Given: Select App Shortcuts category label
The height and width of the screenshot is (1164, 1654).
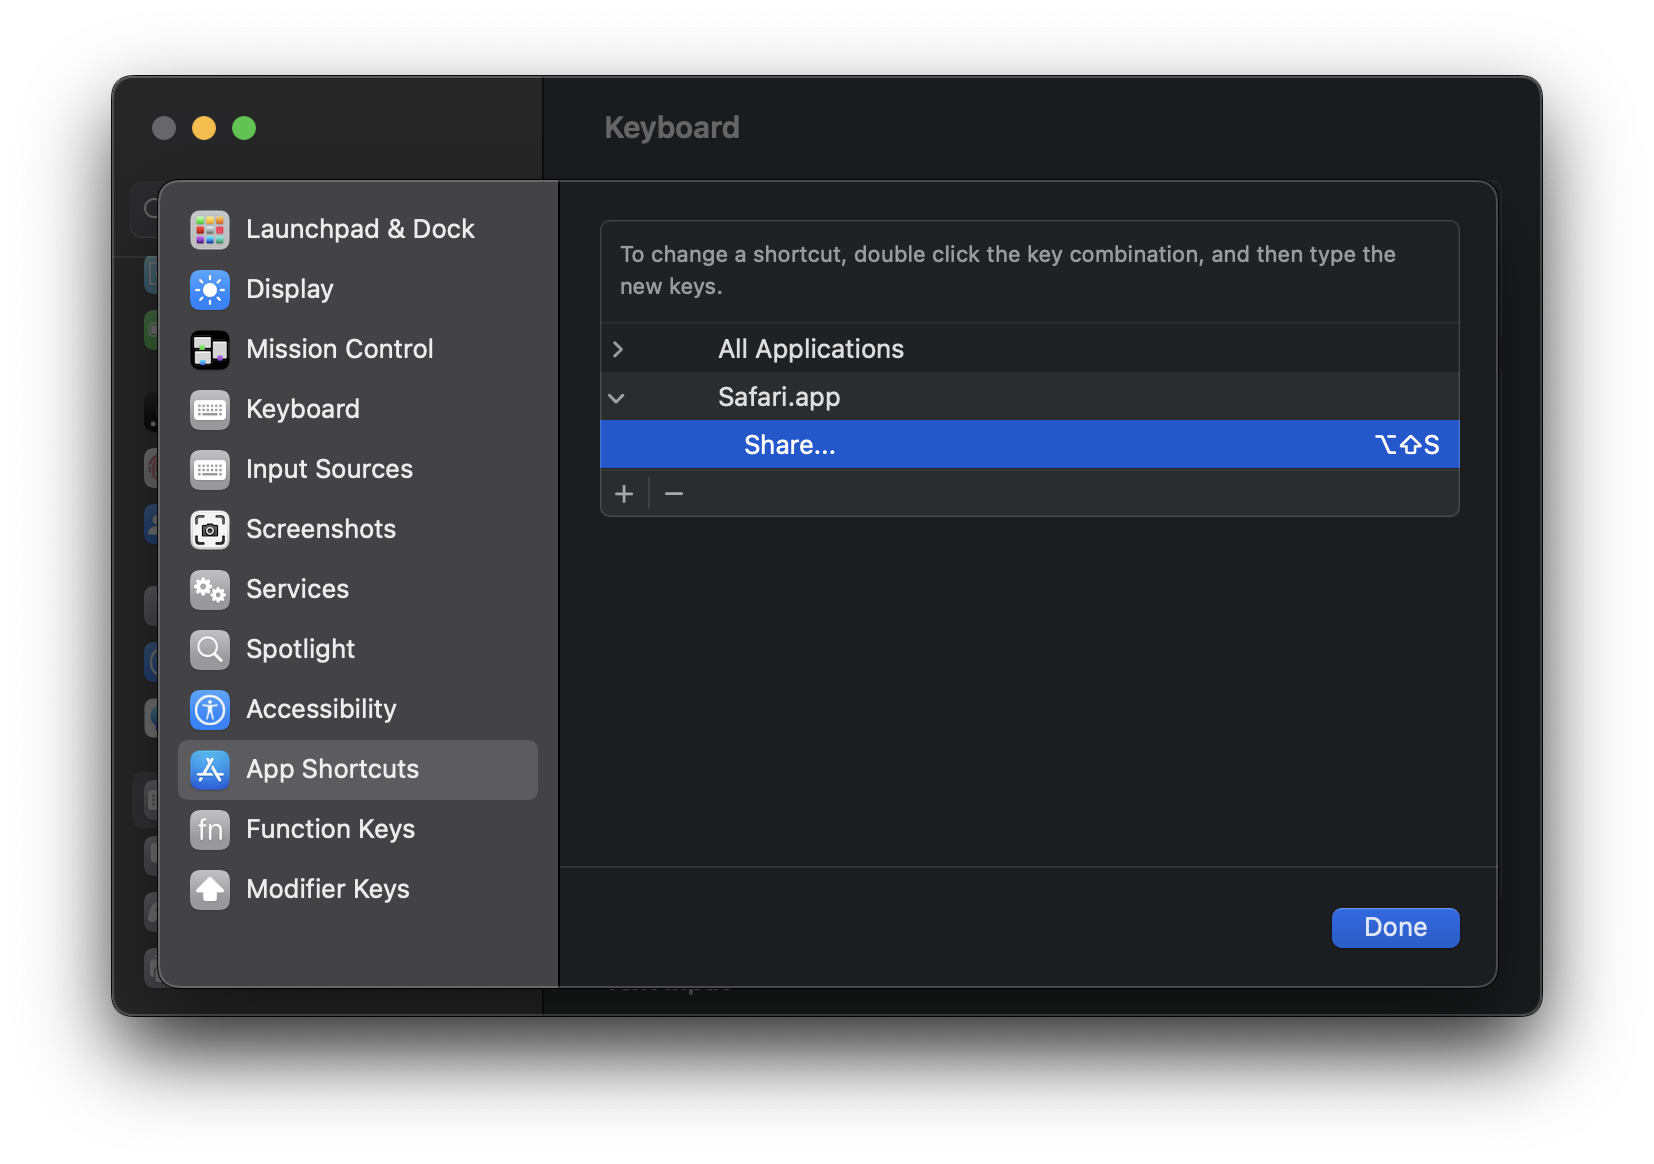Looking at the screenshot, I should click(x=332, y=769).
